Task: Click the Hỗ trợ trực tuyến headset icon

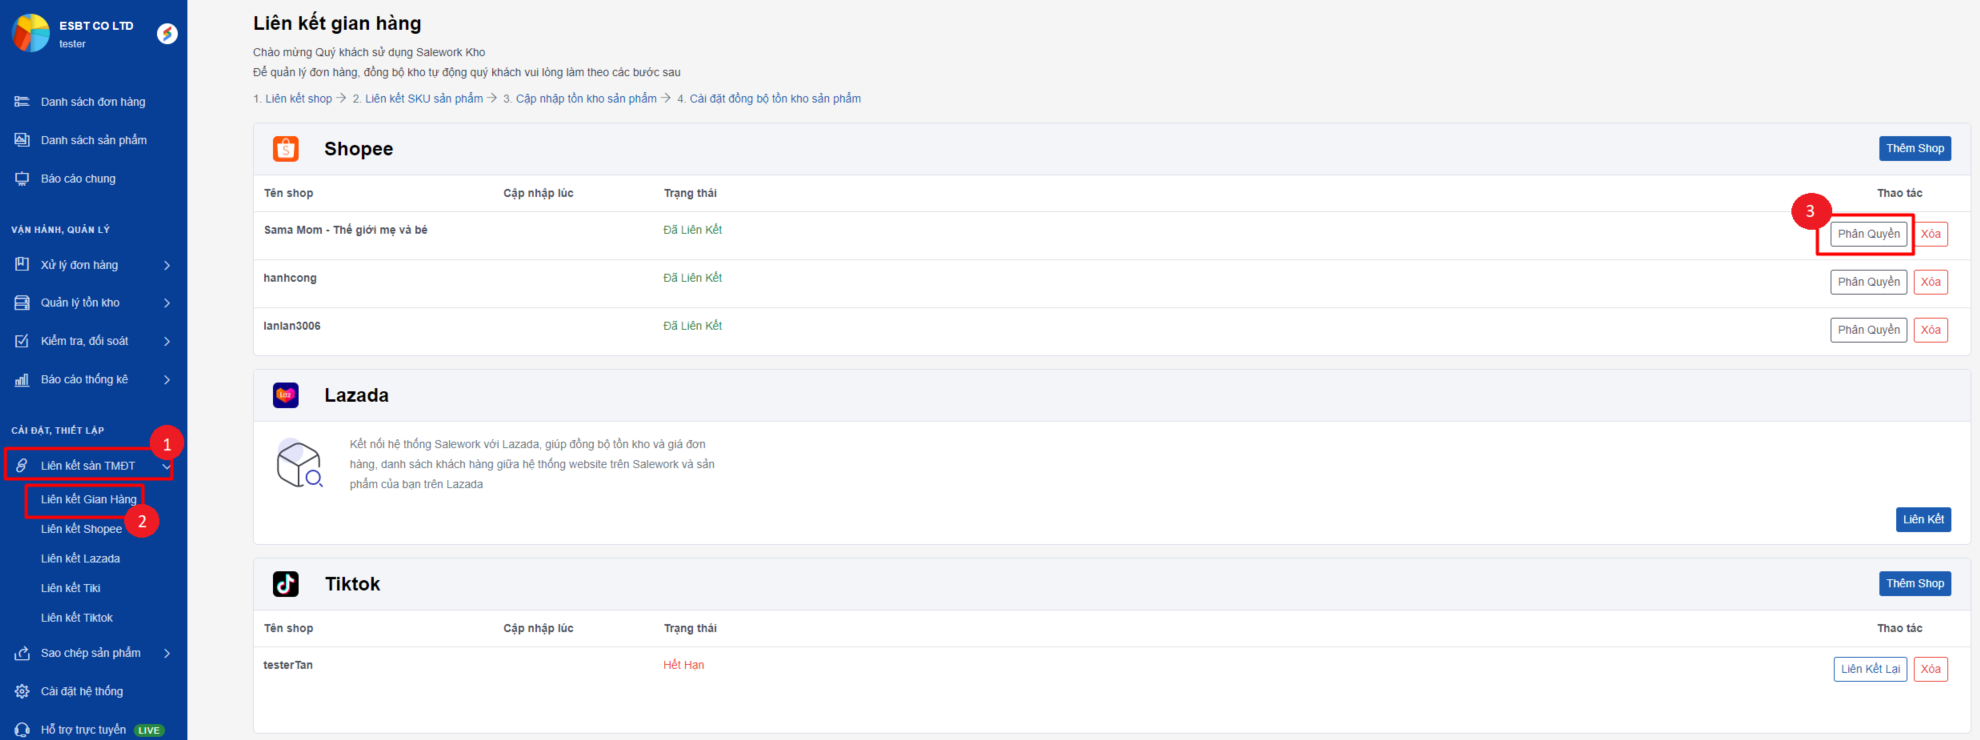Action: click(22, 730)
